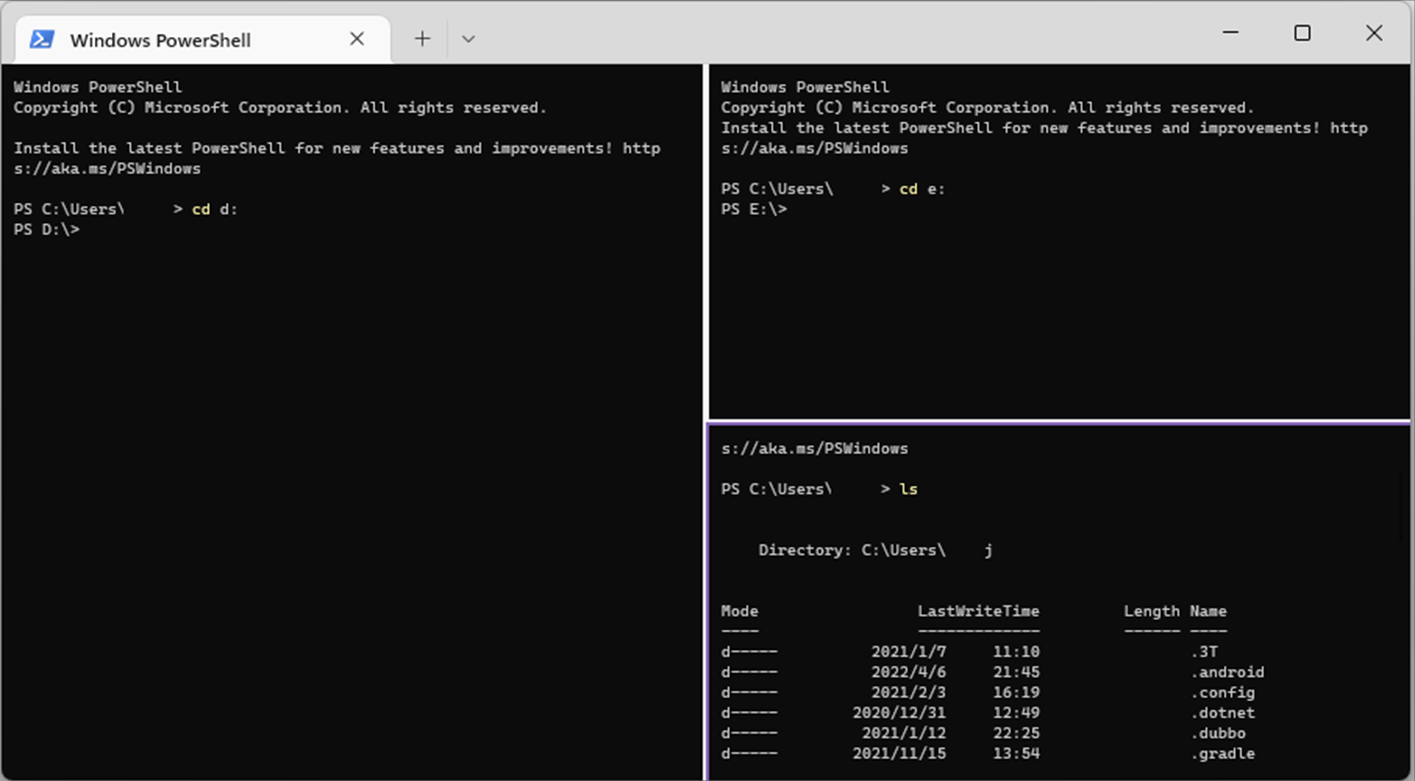
Task: Click the date '2022/4/6' in the listing
Action: tap(908, 672)
